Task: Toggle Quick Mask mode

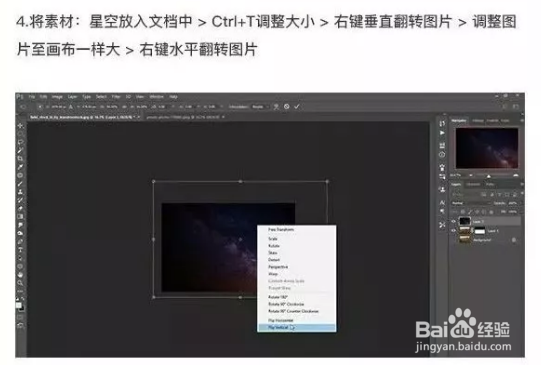Action: (20, 317)
